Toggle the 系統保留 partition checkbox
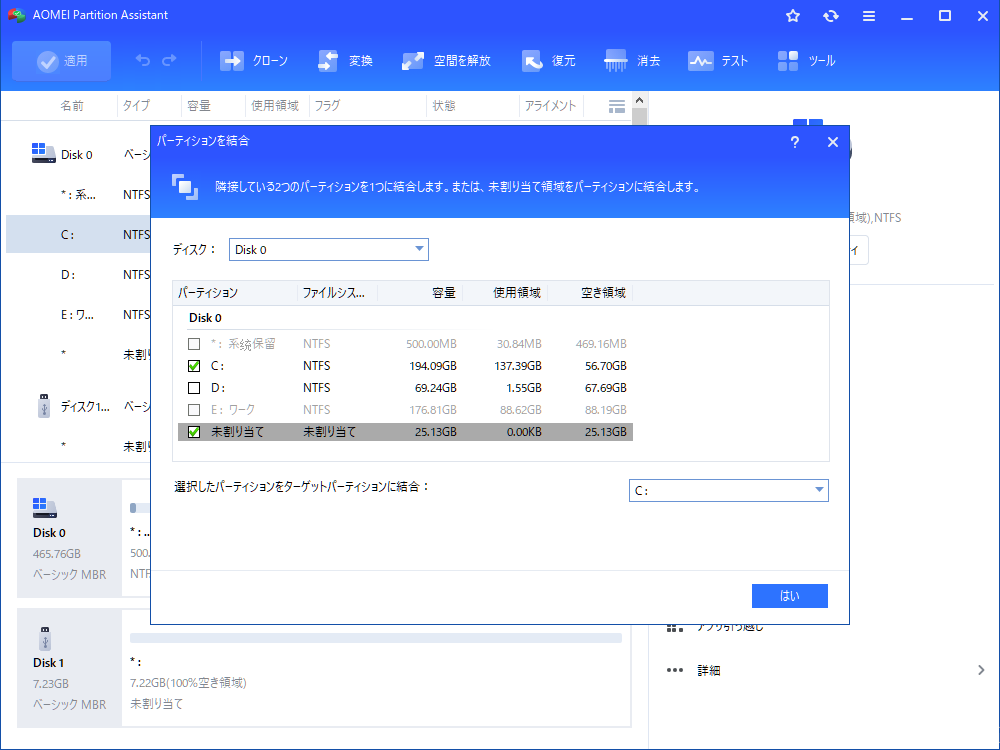The width and height of the screenshot is (1000, 750). point(194,344)
